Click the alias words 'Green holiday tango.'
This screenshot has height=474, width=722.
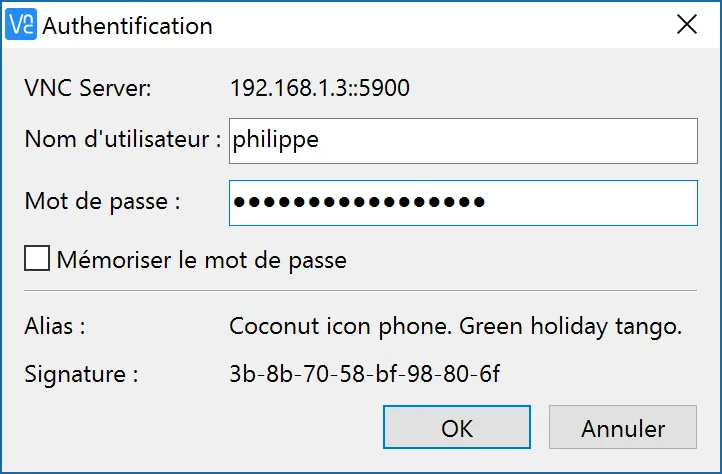571,327
